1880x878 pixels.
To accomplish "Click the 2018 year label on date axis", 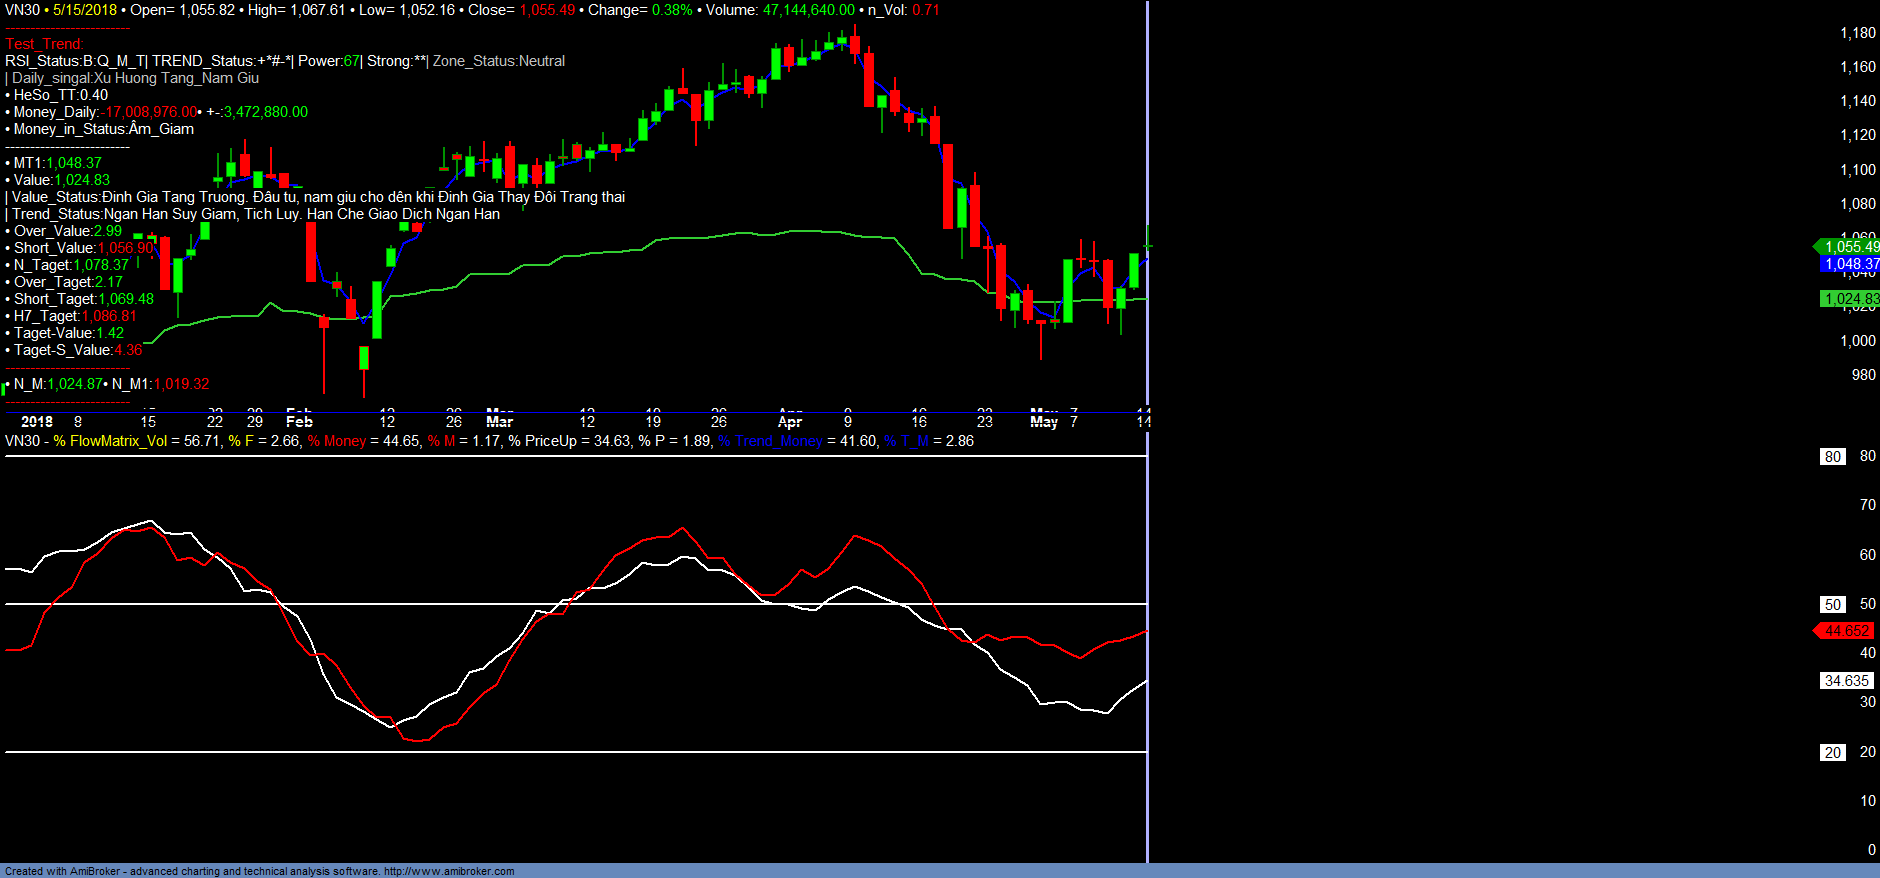I will click(x=37, y=421).
